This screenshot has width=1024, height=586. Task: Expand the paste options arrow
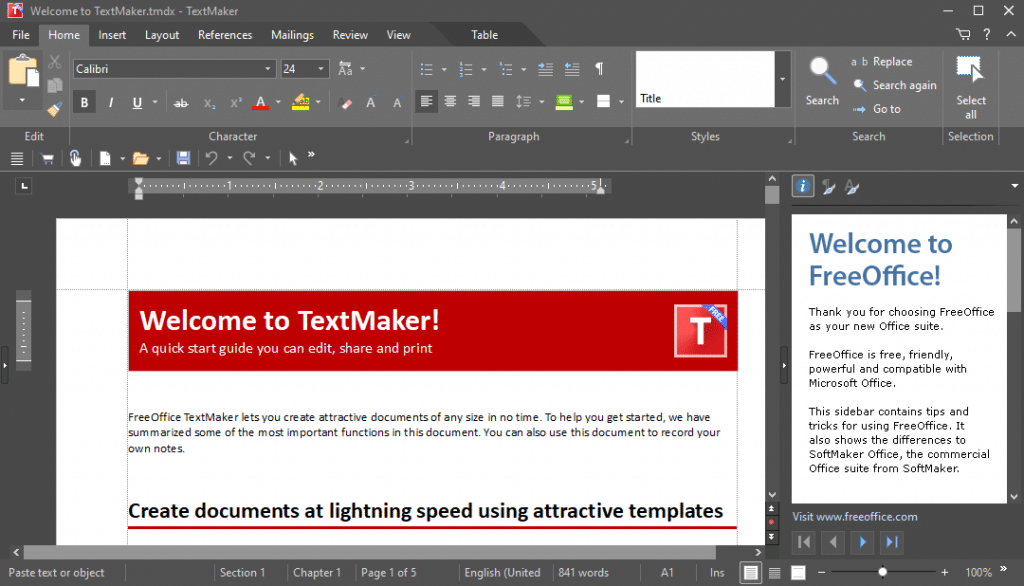point(22,100)
